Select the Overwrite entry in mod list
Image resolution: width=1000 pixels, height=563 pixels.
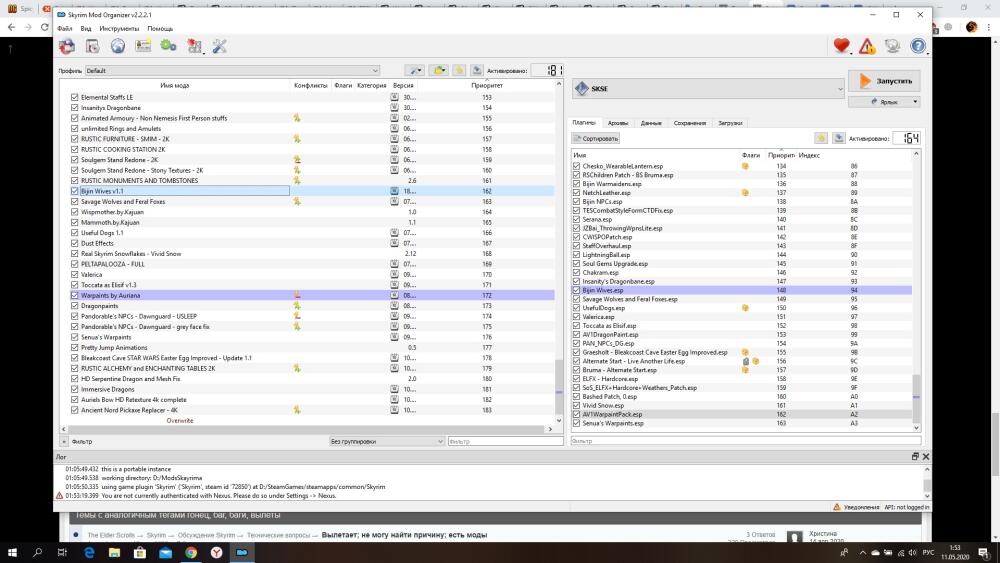click(180, 420)
